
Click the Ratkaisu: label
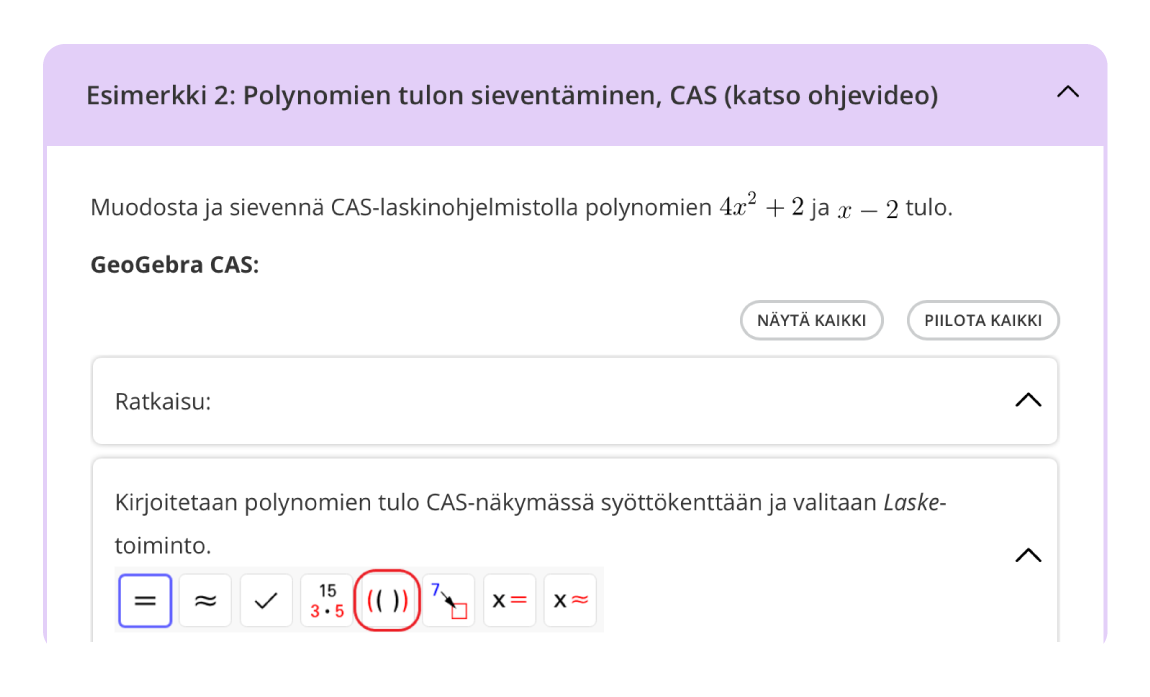pyautogui.click(x=163, y=402)
